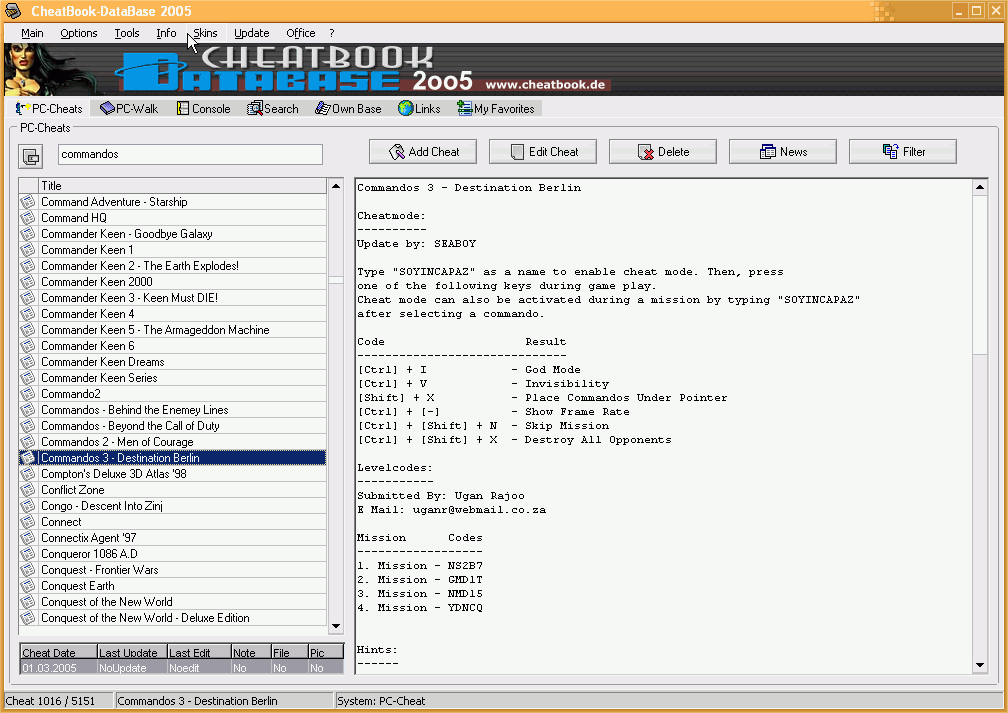This screenshot has height=713, width=1008.
Task: Click the globe icon on the Links tab
Action: pos(404,108)
